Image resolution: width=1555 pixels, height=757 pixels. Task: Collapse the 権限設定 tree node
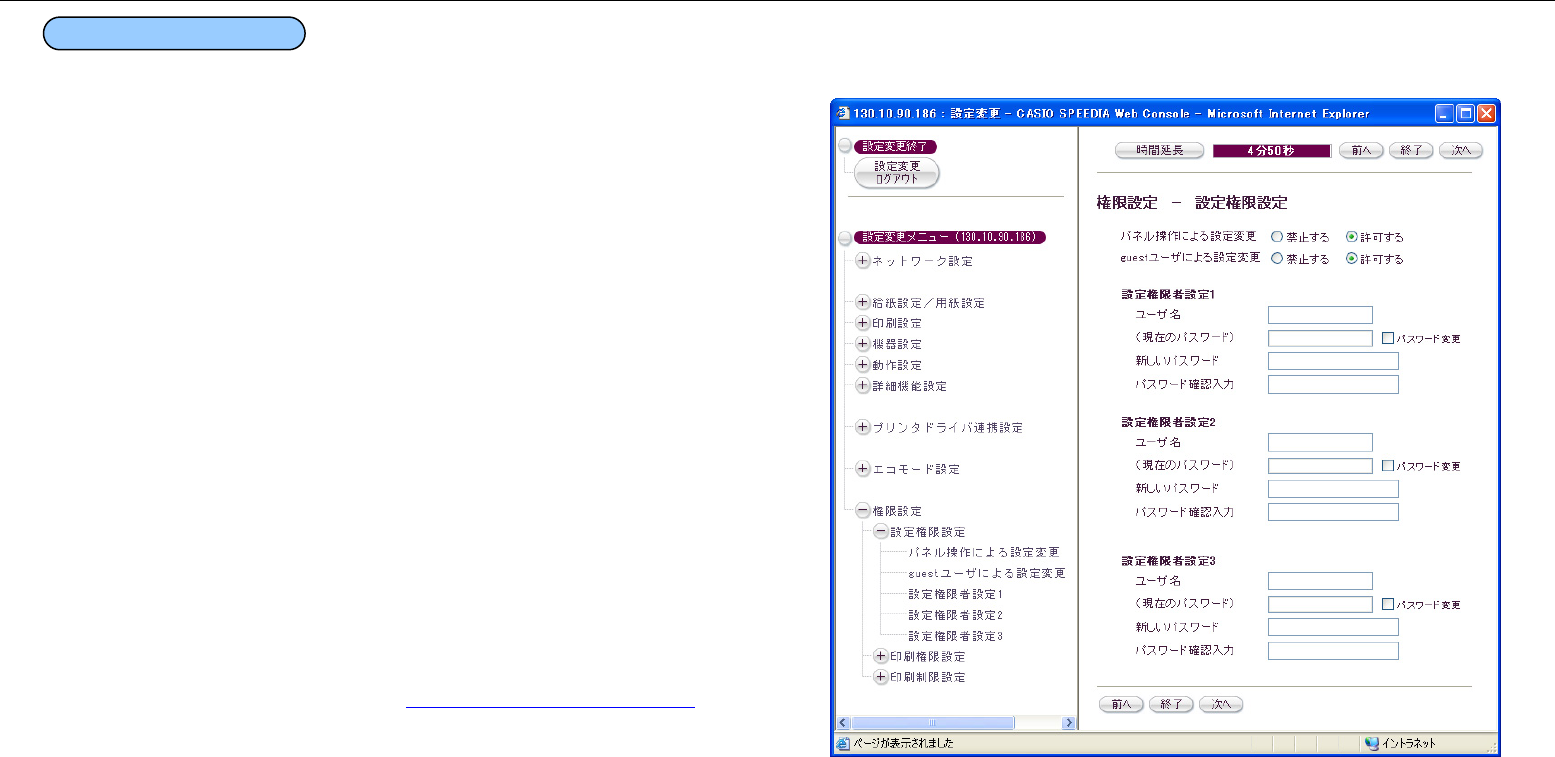pos(863,510)
